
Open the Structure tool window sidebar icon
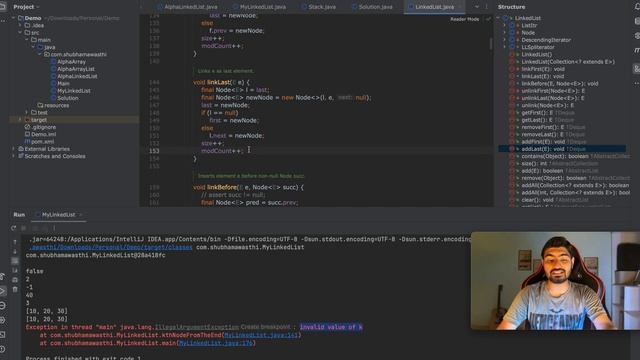pos(637,69)
